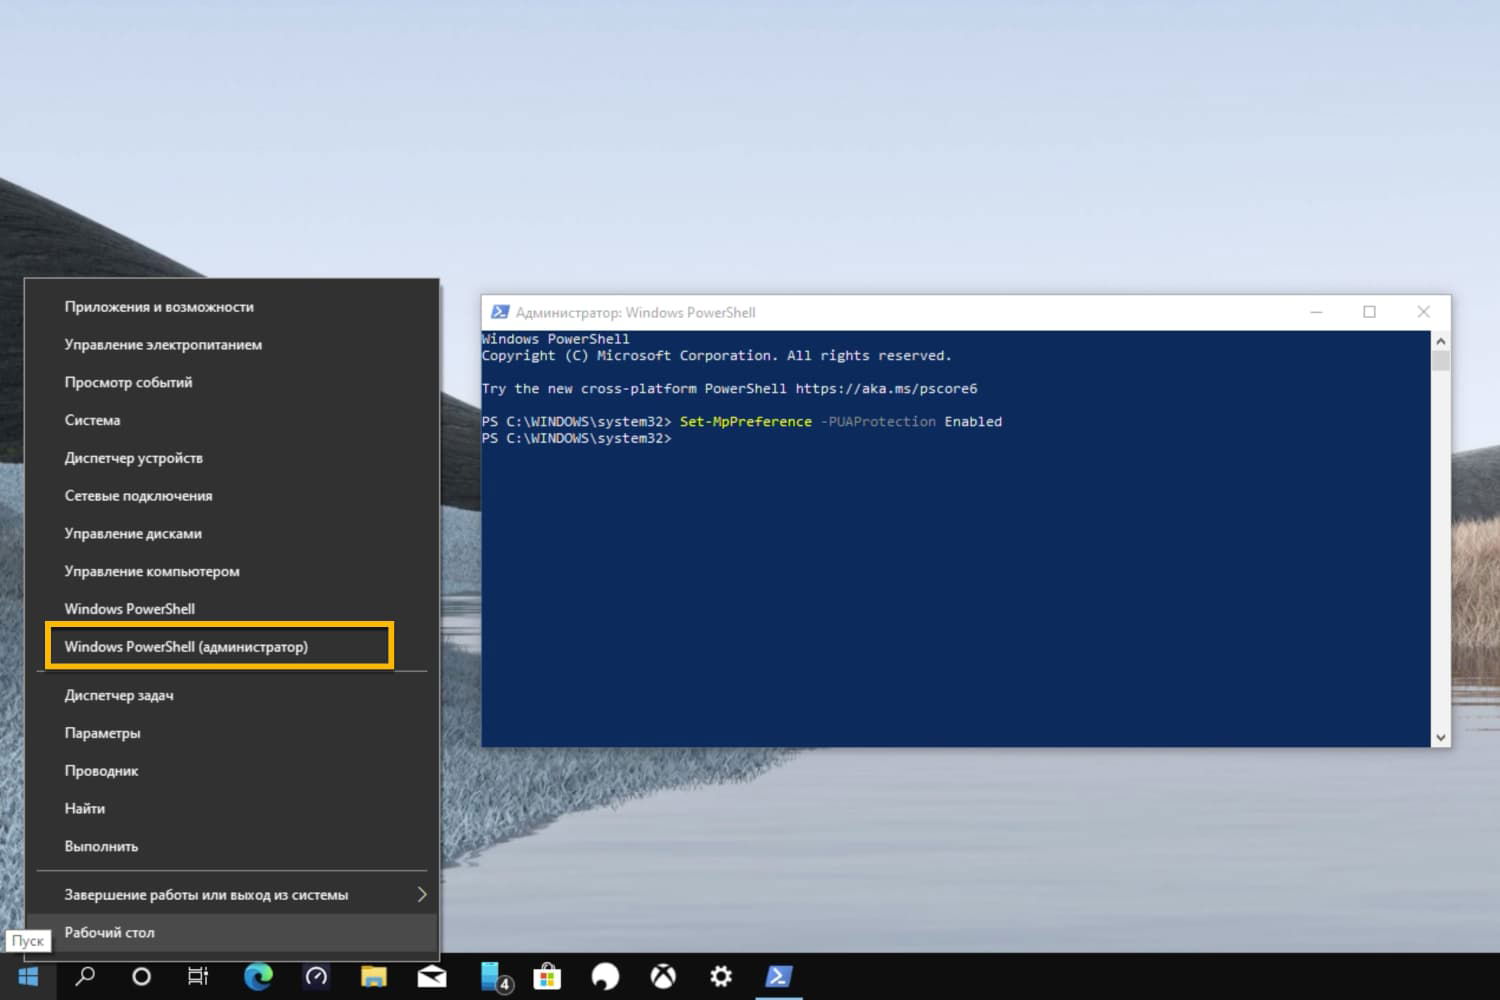The height and width of the screenshot is (1000, 1500).
Task: Open Управление дисками from the menu
Action: point(132,533)
